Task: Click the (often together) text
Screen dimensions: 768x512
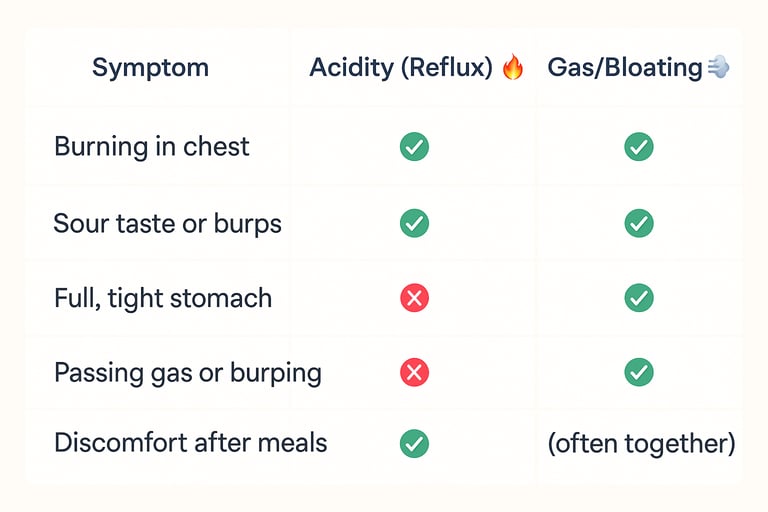Action: coord(641,444)
